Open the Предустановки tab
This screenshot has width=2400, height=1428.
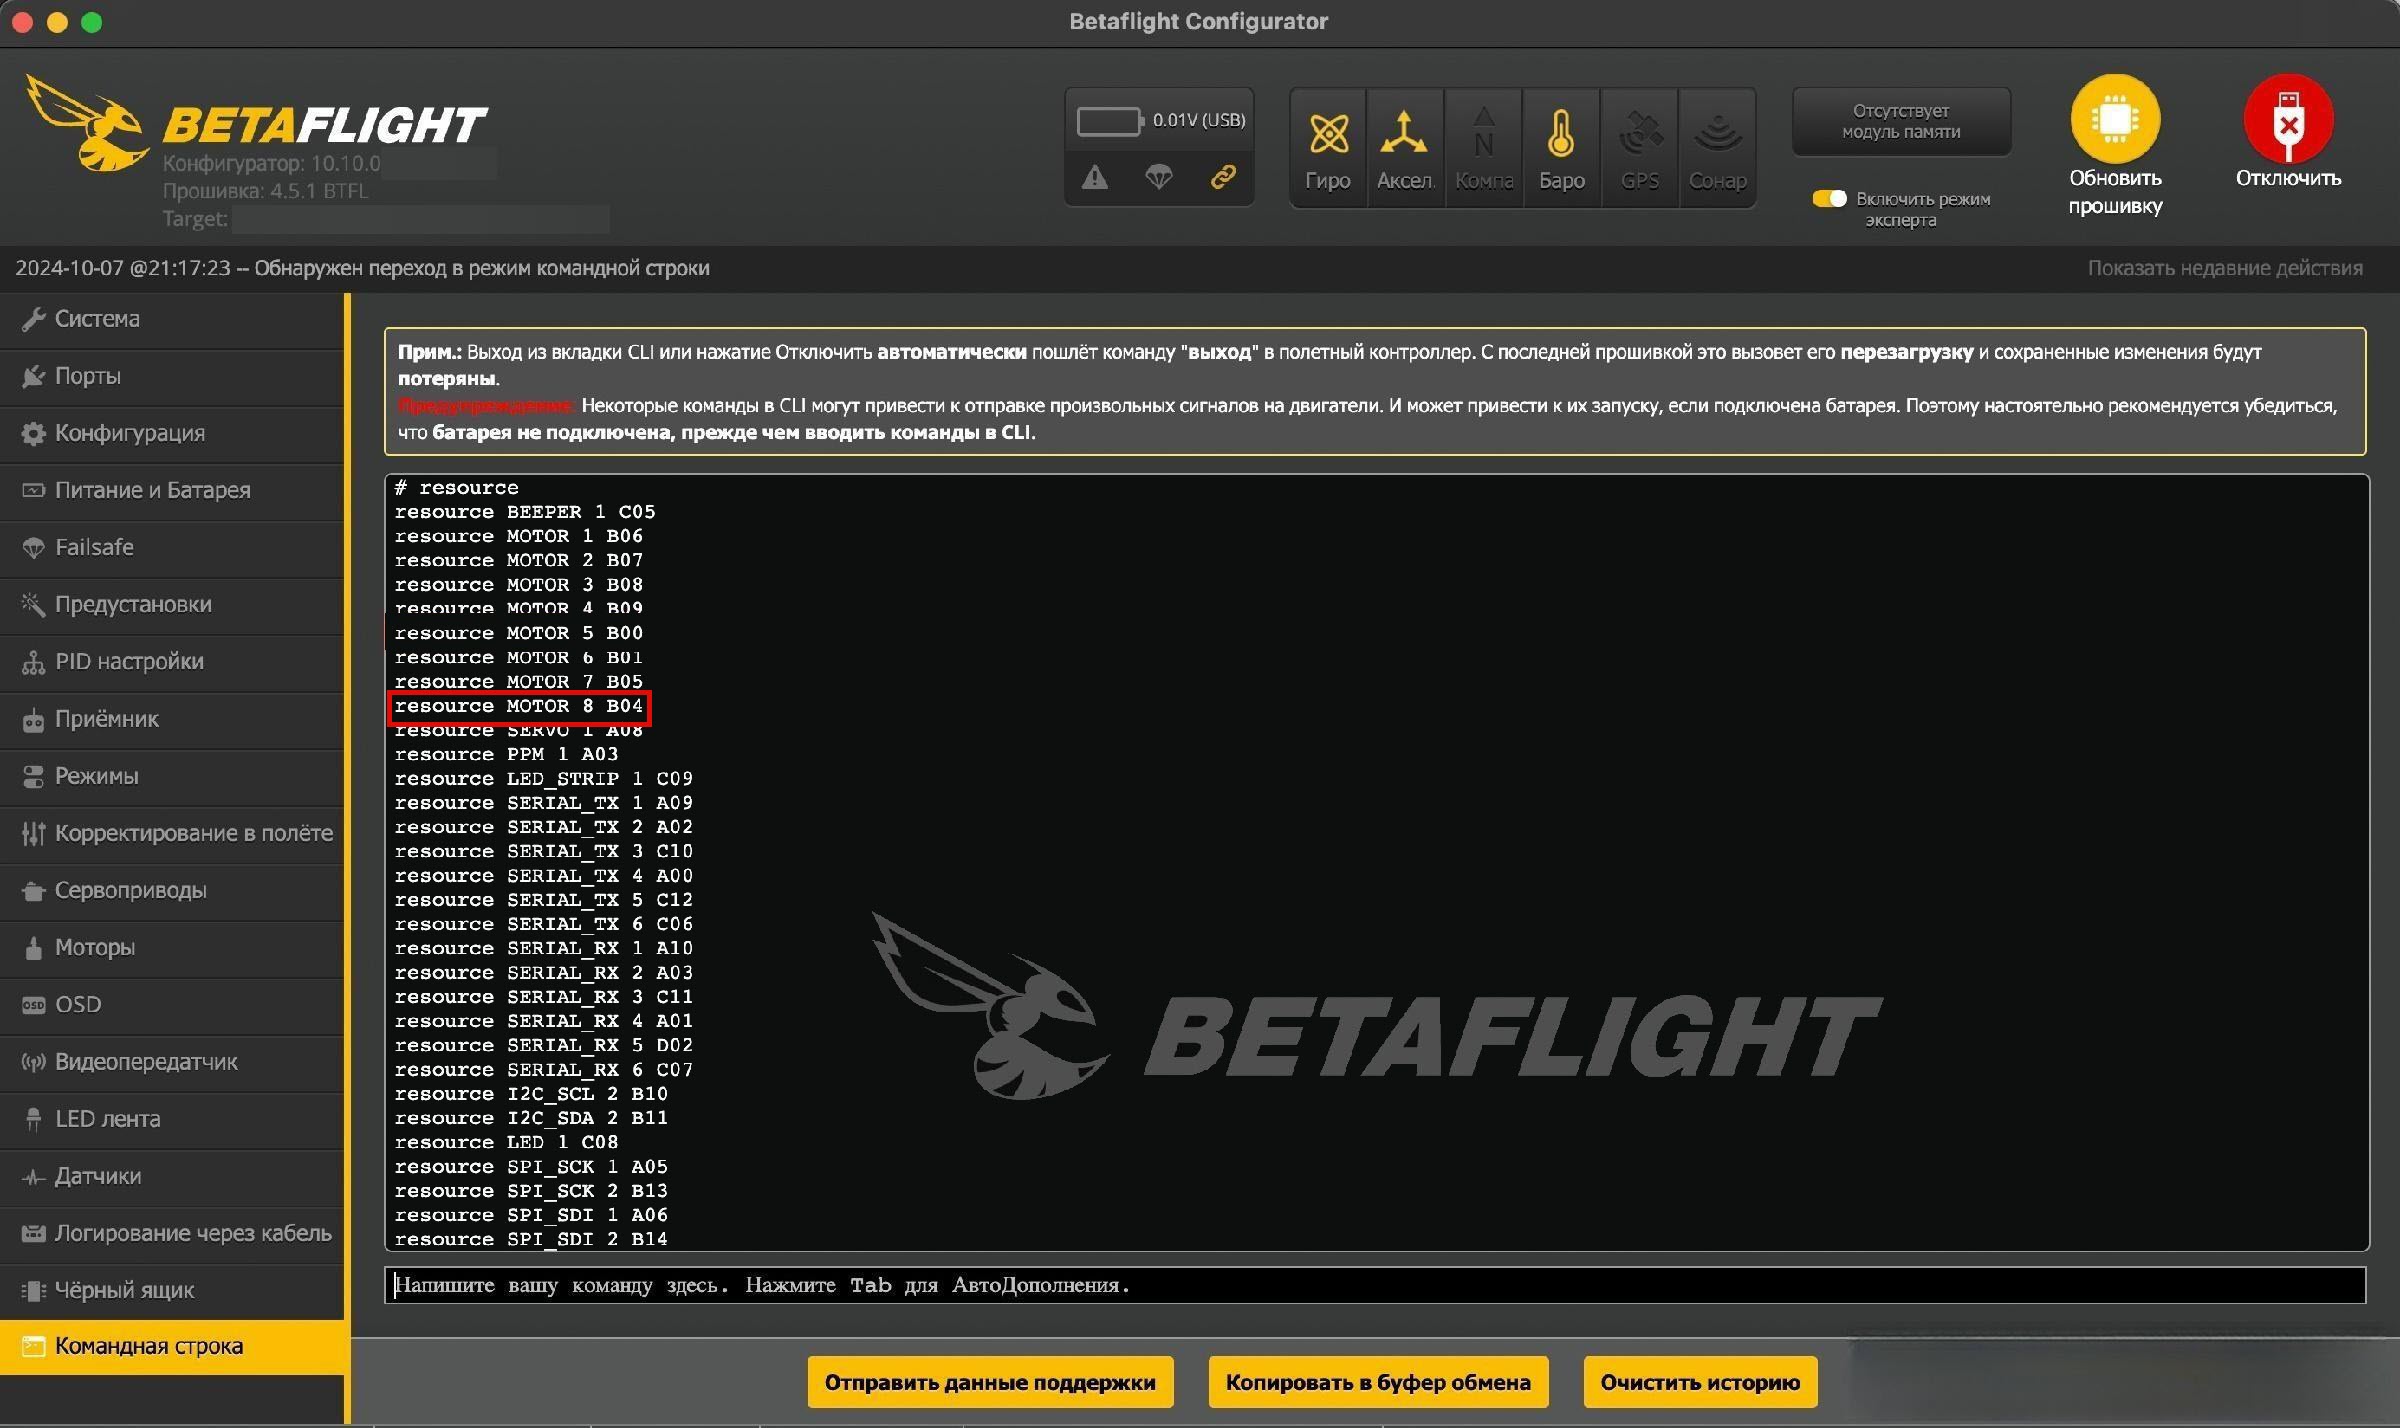172,604
